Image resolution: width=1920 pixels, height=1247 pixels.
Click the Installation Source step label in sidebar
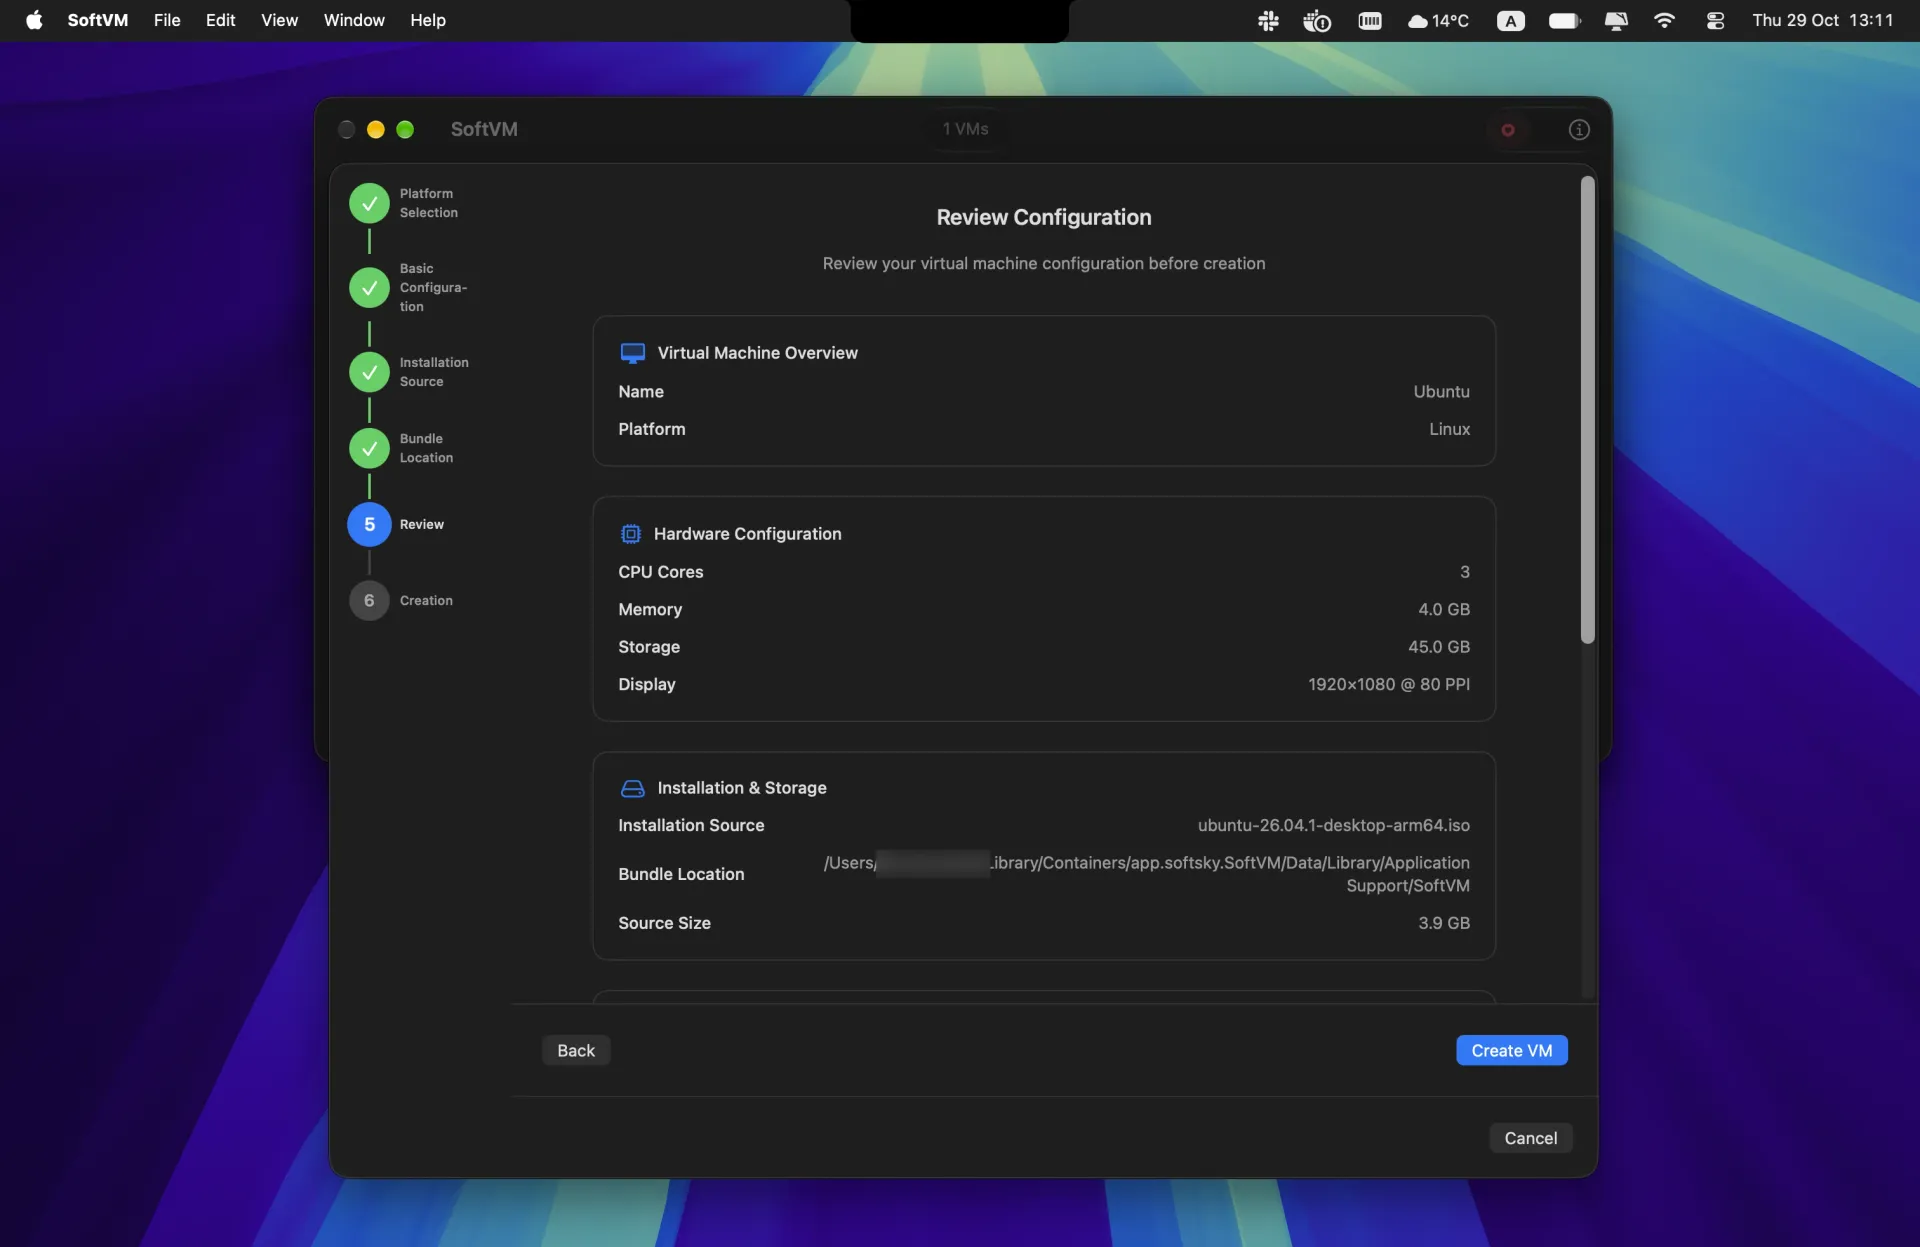[x=433, y=372]
